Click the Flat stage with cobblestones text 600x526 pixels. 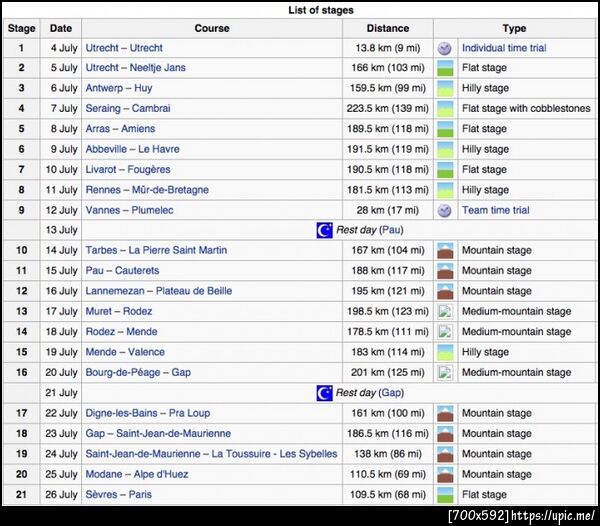tap(526, 108)
